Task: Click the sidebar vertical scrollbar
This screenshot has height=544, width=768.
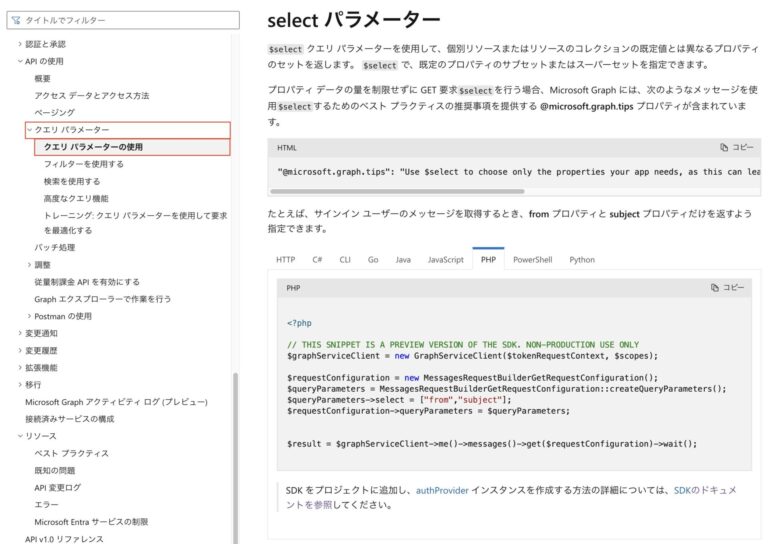Action: click(236, 458)
